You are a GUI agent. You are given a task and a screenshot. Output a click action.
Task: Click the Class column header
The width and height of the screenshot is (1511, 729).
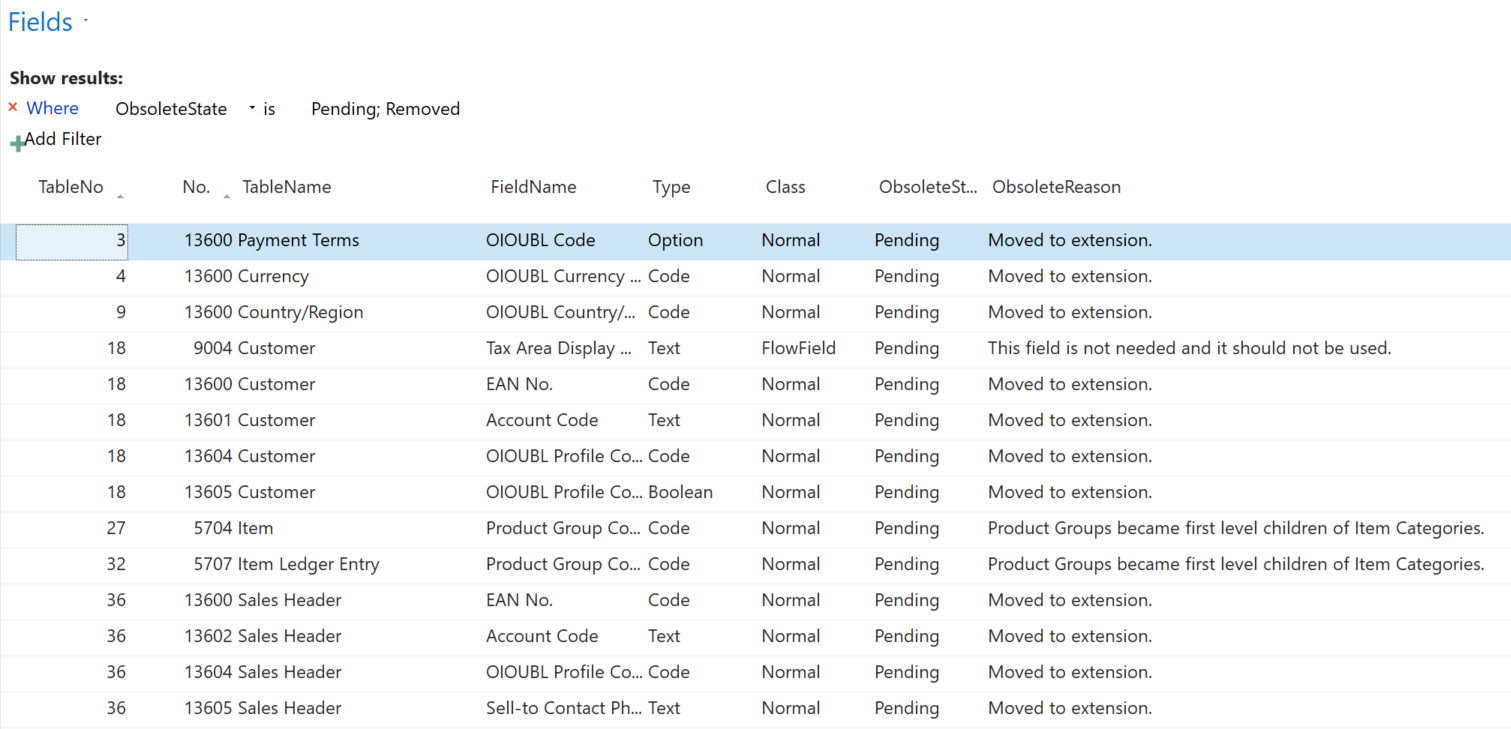pyautogui.click(x=785, y=187)
